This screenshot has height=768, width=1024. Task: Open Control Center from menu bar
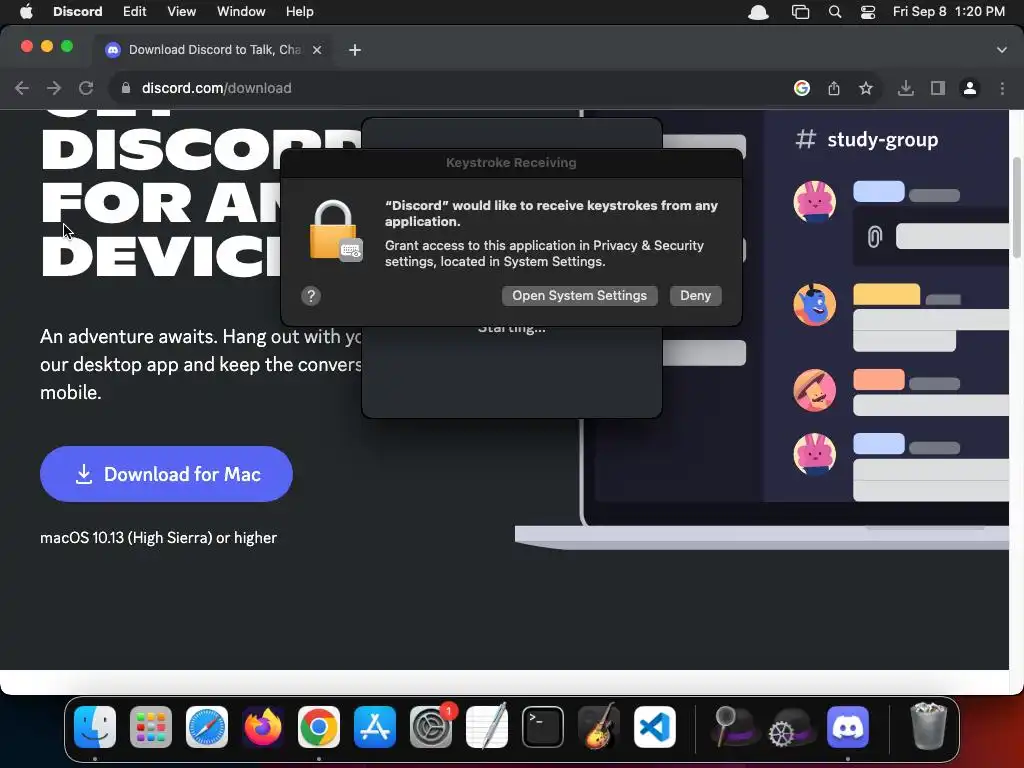tap(867, 12)
